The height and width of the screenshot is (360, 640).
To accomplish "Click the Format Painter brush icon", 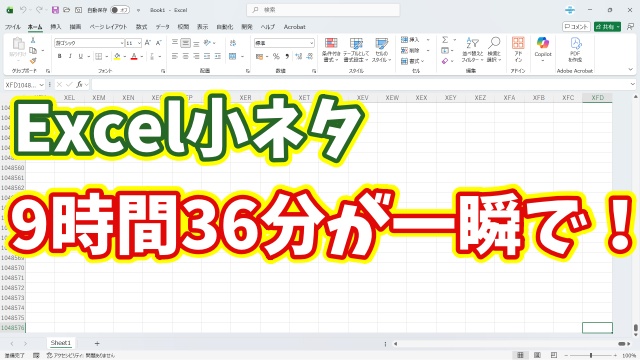I will click(33, 61).
